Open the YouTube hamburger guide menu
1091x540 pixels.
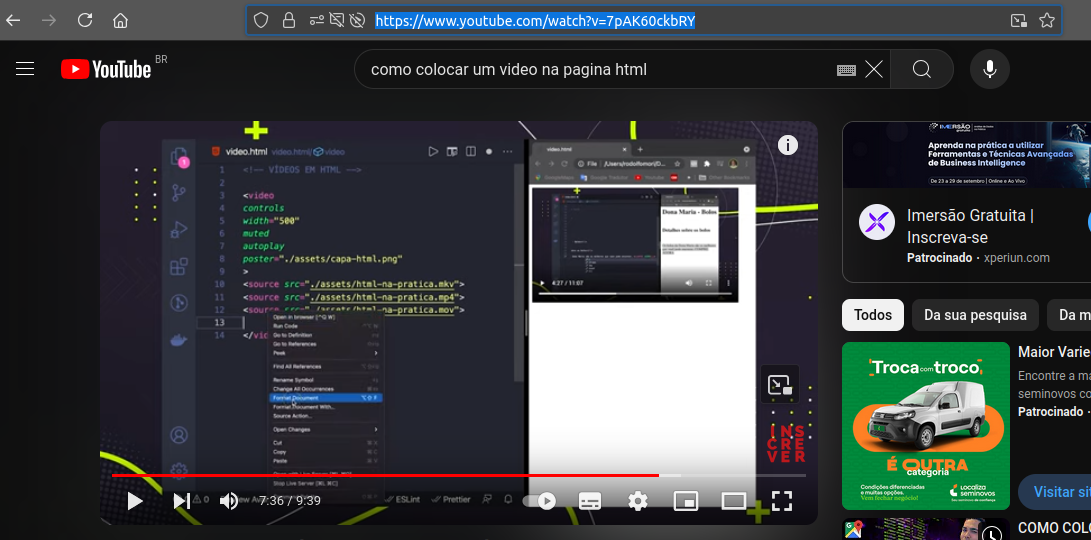(25, 69)
